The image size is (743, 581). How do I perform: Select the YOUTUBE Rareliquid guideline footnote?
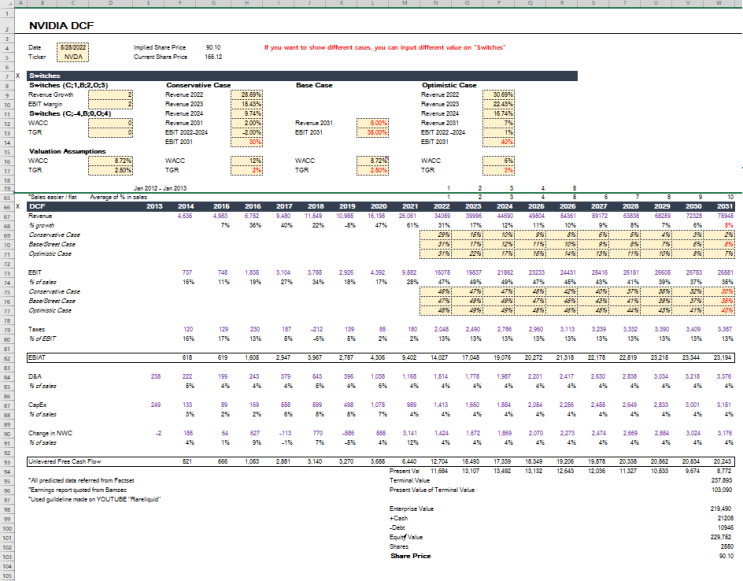click(95, 499)
